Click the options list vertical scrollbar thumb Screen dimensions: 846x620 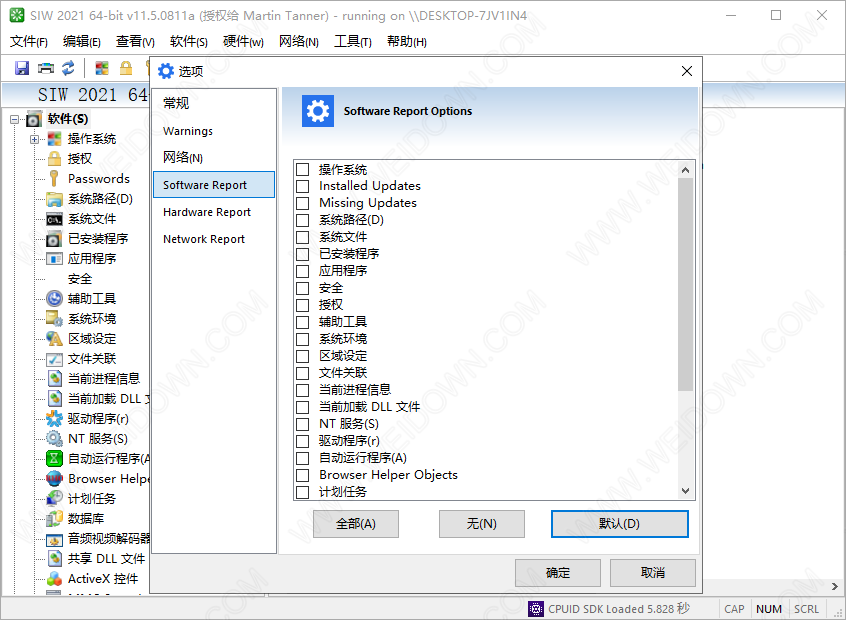tap(685, 284)
